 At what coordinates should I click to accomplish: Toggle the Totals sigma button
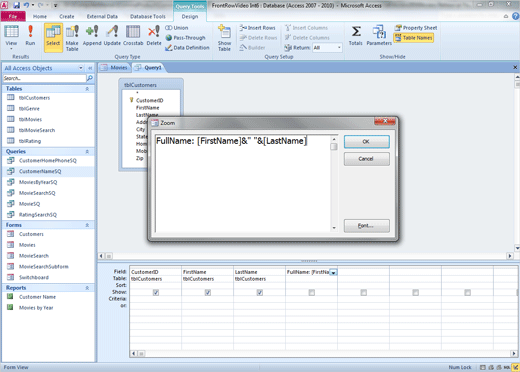[x=356, y=35]
